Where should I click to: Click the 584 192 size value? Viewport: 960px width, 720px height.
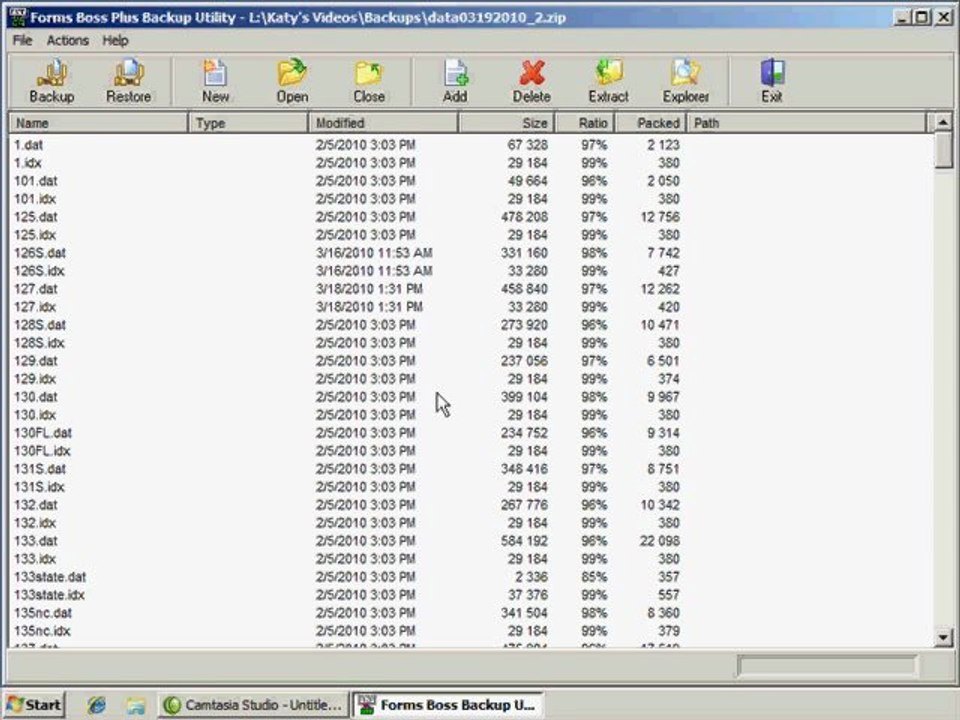pos(524,541)
